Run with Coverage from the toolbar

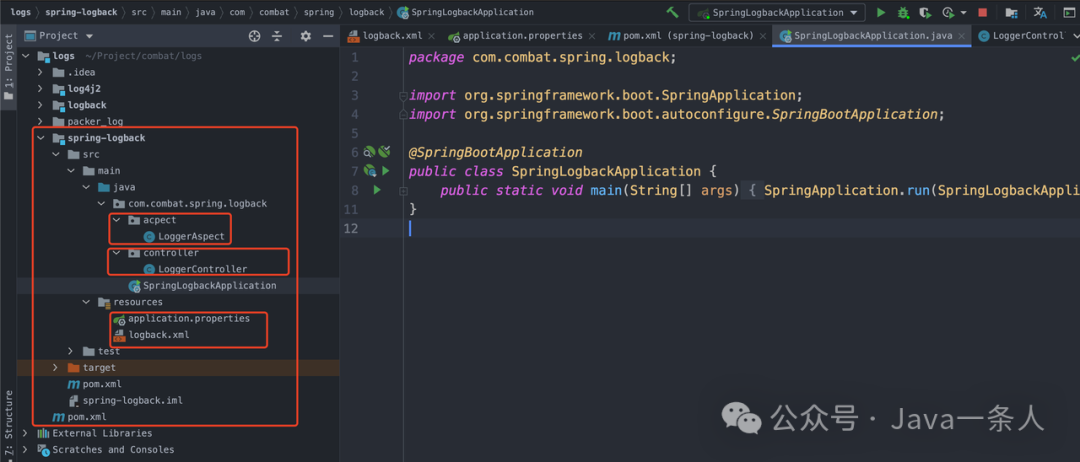click(927, 13)
